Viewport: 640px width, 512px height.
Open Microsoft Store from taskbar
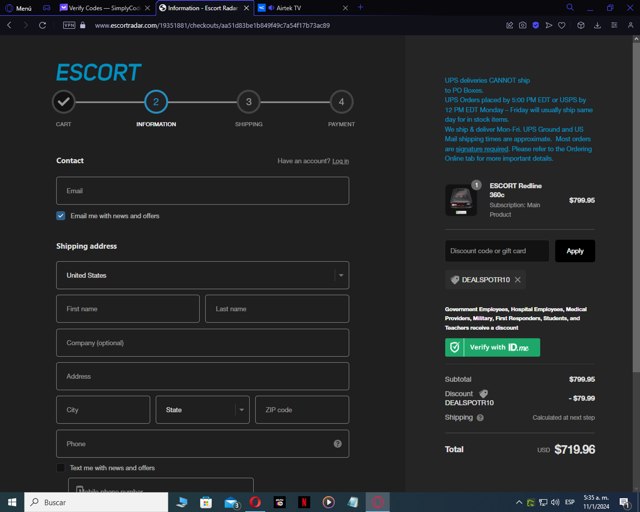206,502
